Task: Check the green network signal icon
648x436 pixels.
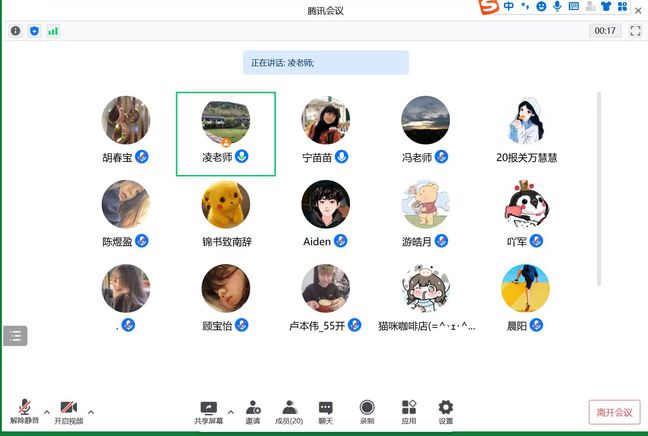Action: (53, 31)
